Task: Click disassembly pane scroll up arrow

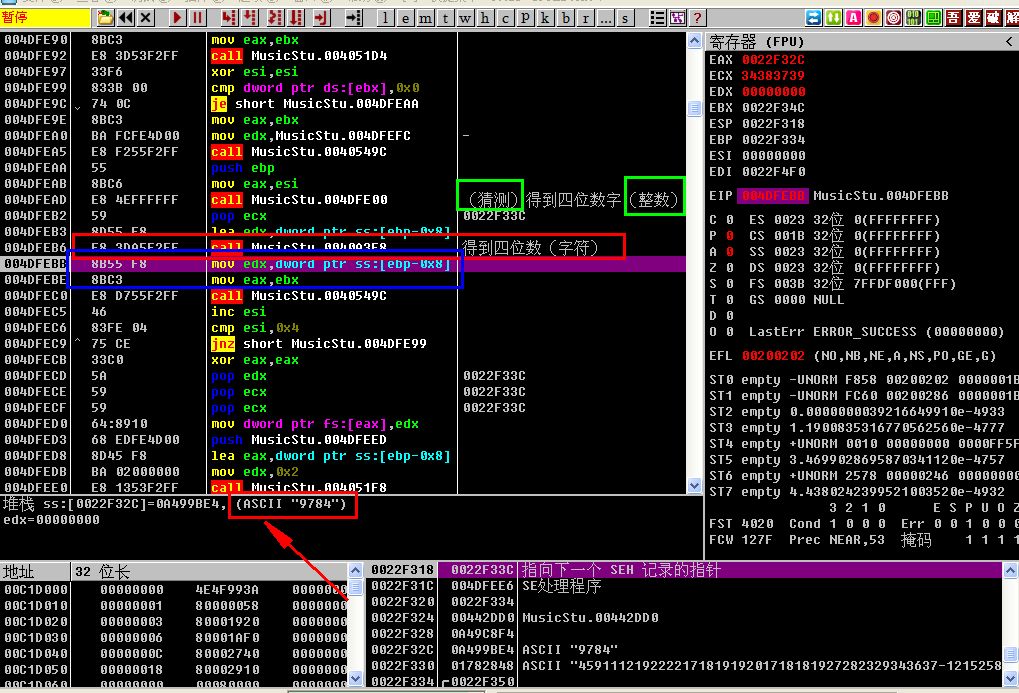Action: pos(694,42)
